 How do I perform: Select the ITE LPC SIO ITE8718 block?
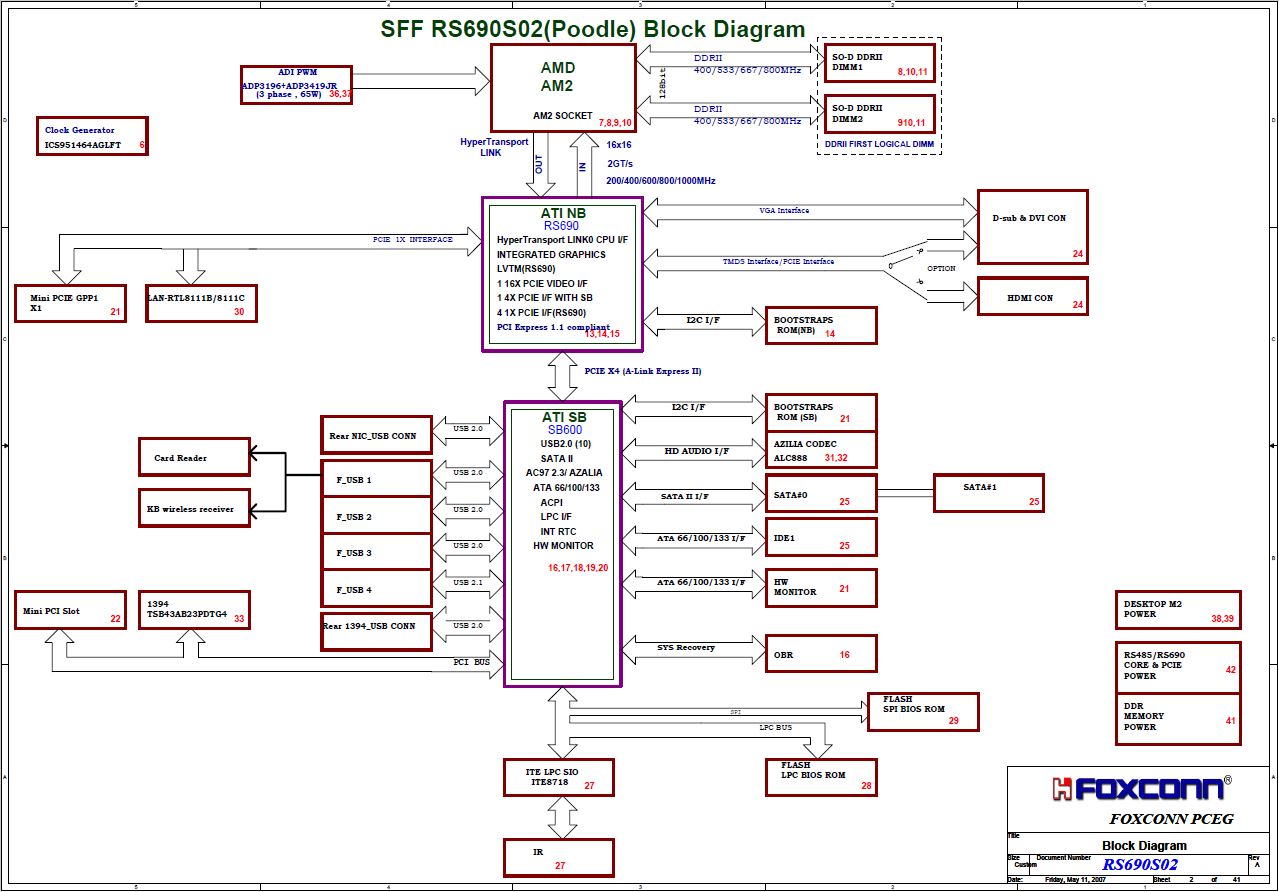(x=558, y=777)
